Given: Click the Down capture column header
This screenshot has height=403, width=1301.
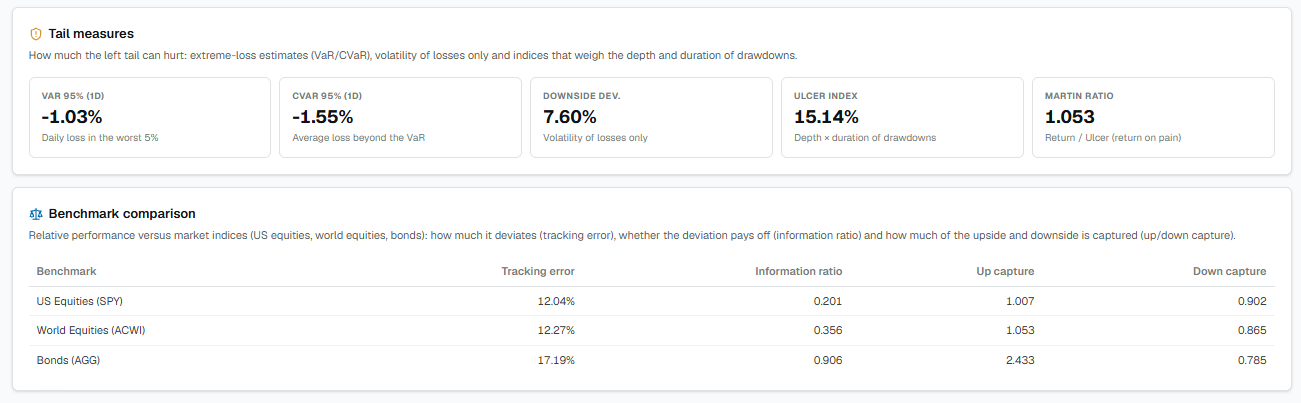Looking at the screenshot, I should [1230, 271].
